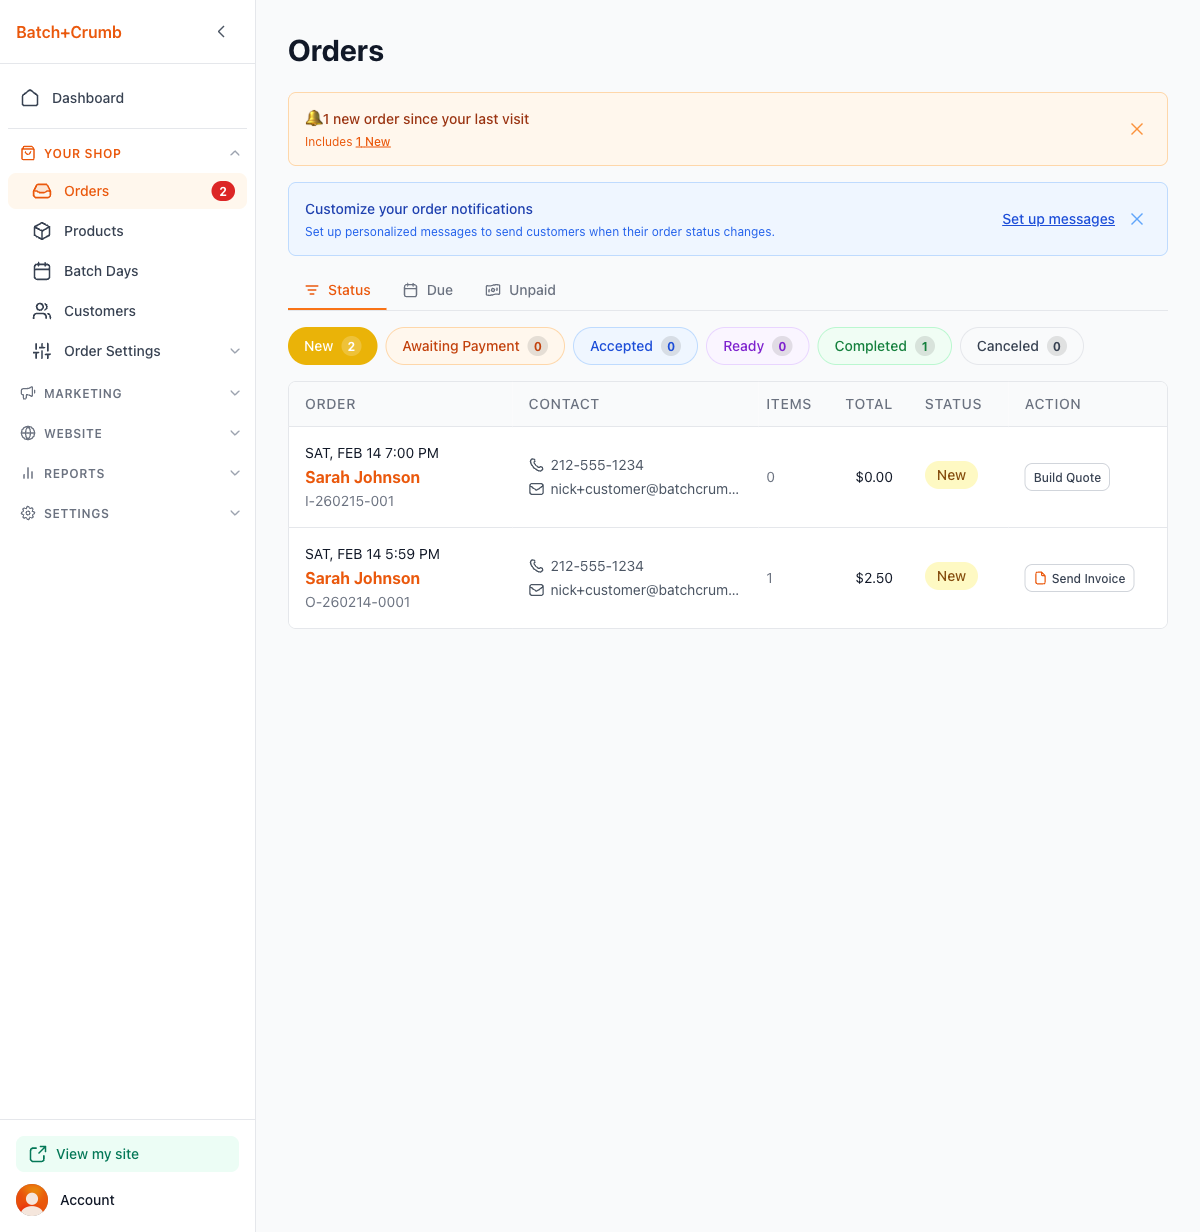The image size is (1200, 1232).
Task: Click the Build Quote button
Action: (1066, 477)
